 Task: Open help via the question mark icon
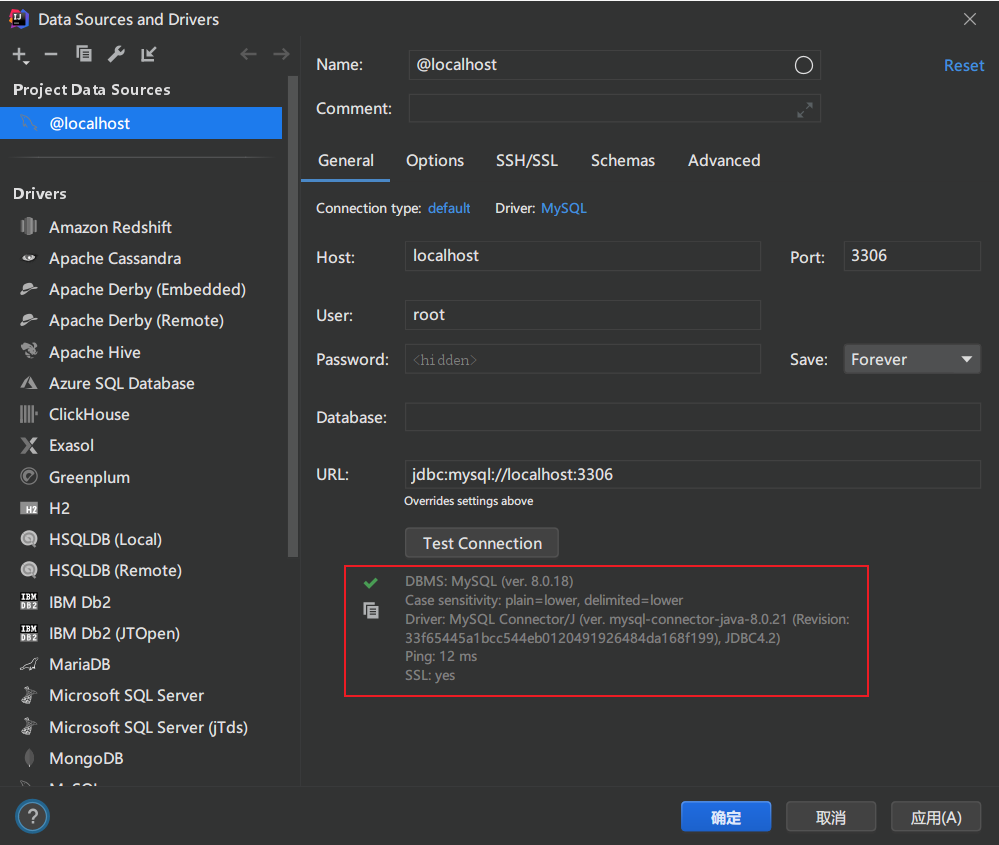(x=31, y=816)
